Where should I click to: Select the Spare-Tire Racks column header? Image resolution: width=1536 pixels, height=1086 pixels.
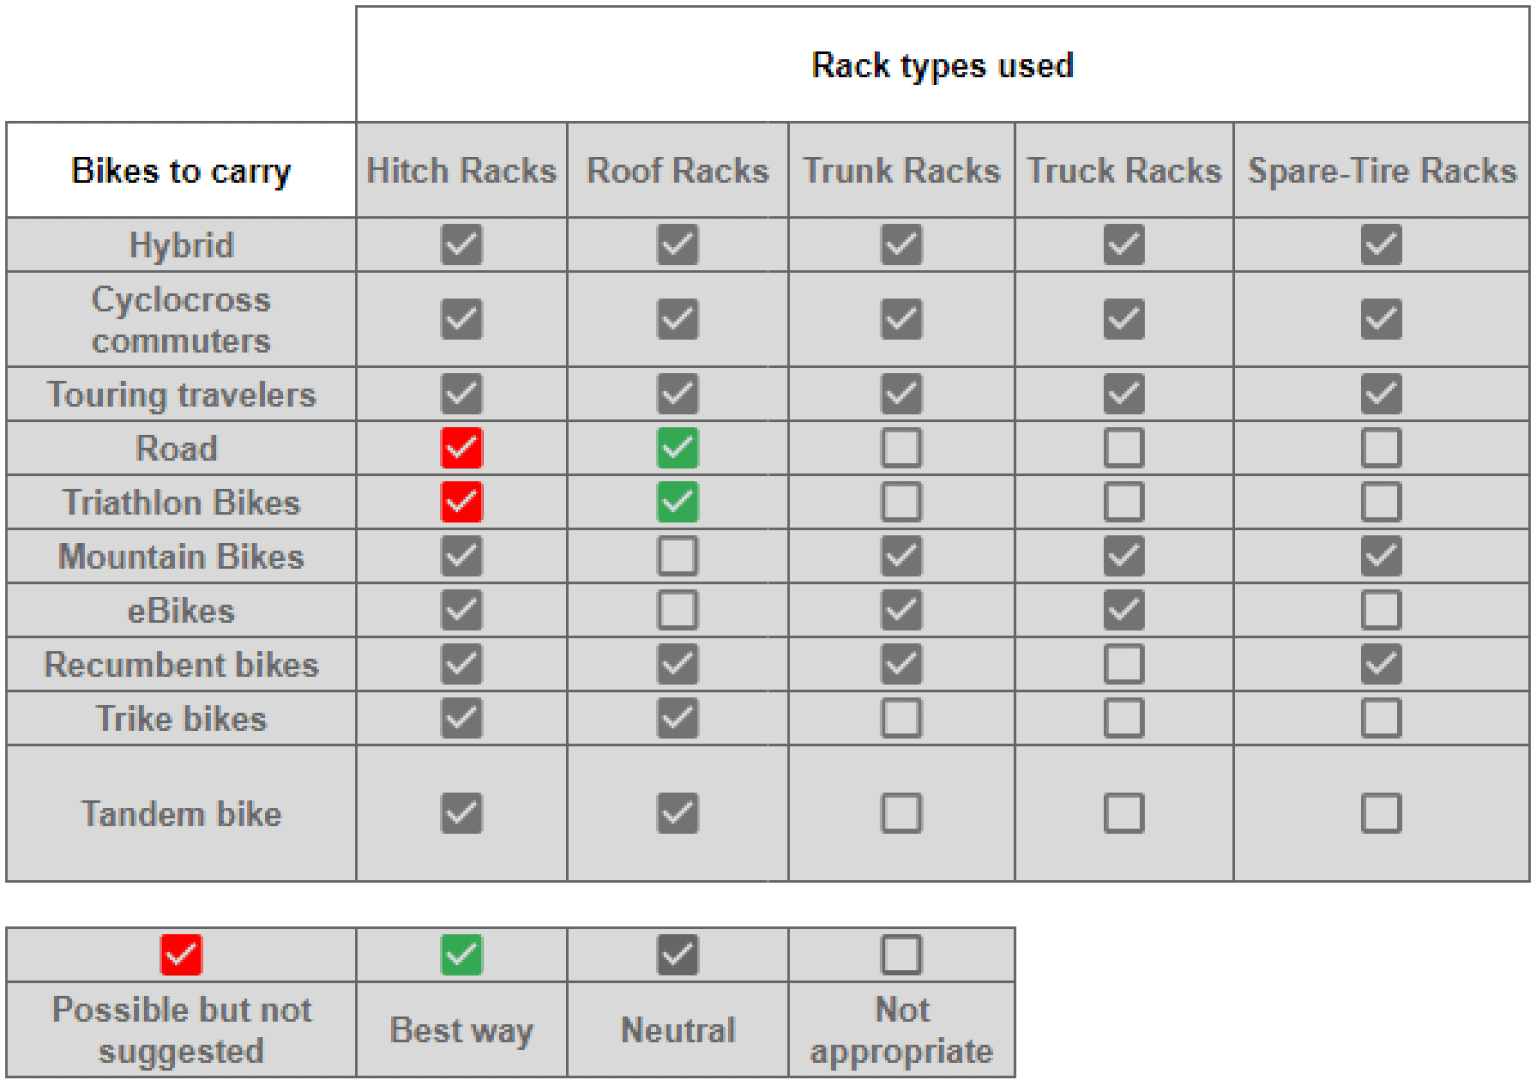(x=1381, y=170)
